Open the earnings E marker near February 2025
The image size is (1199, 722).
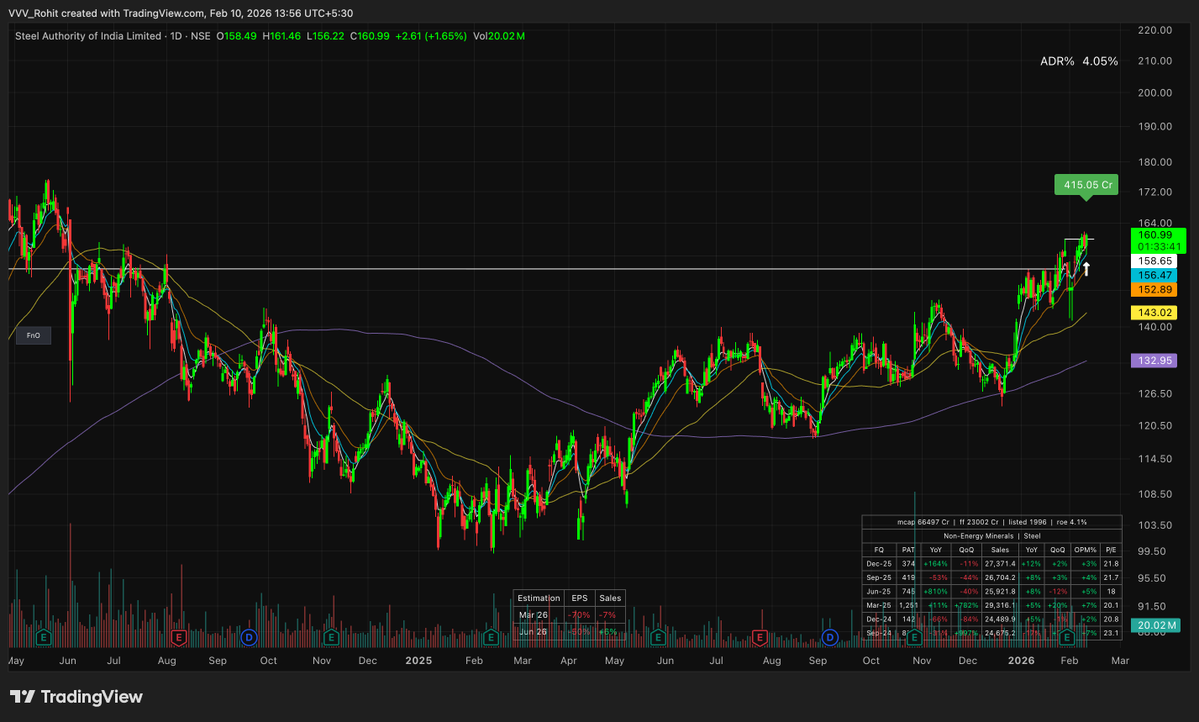pyautogui.click(x=491, y=637)
